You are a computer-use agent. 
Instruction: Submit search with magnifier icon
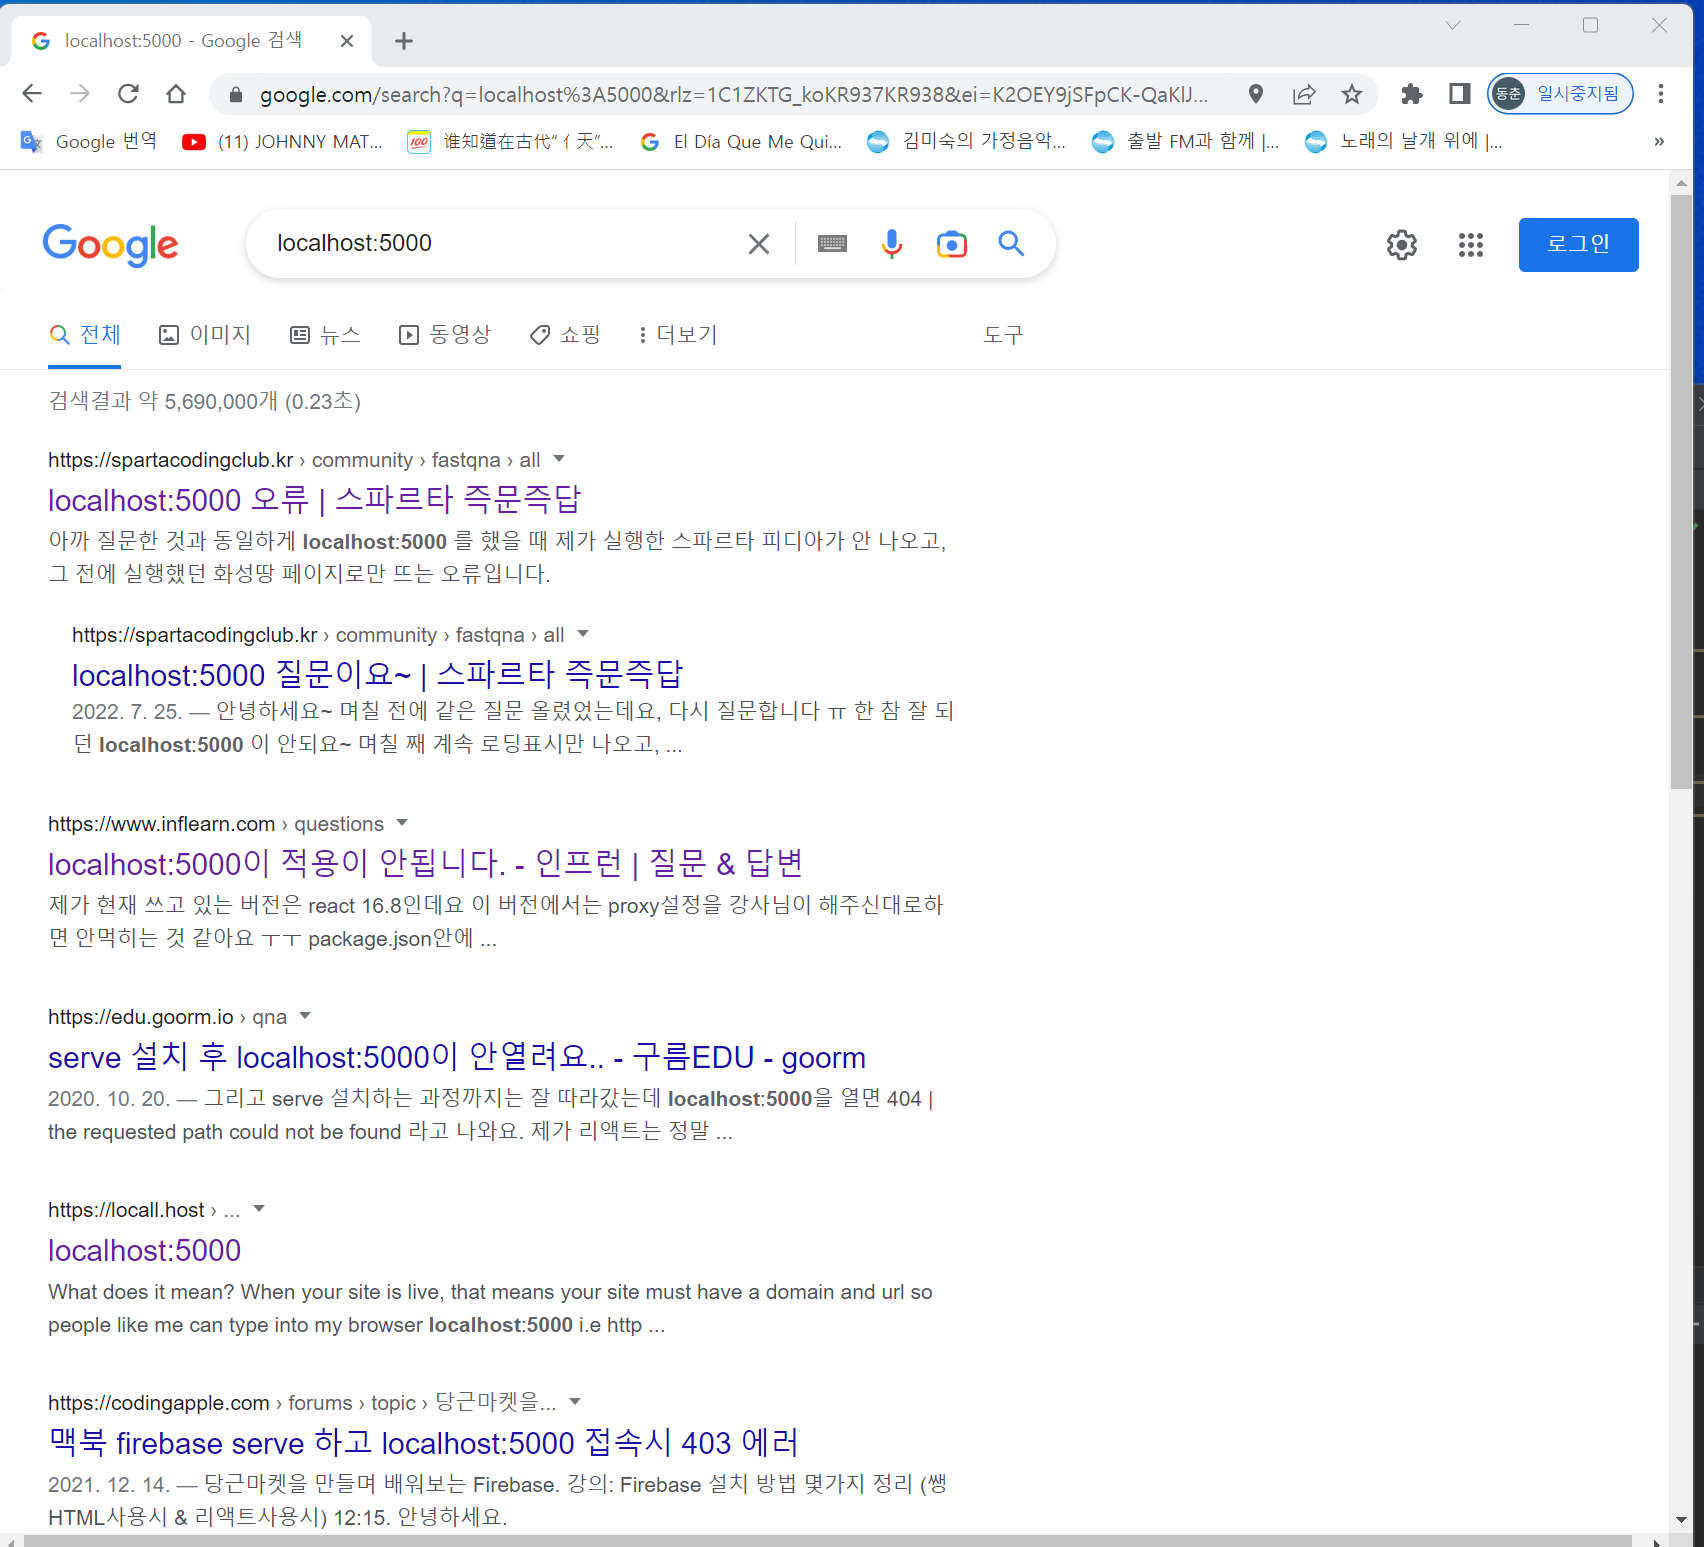coord(1011,243)
